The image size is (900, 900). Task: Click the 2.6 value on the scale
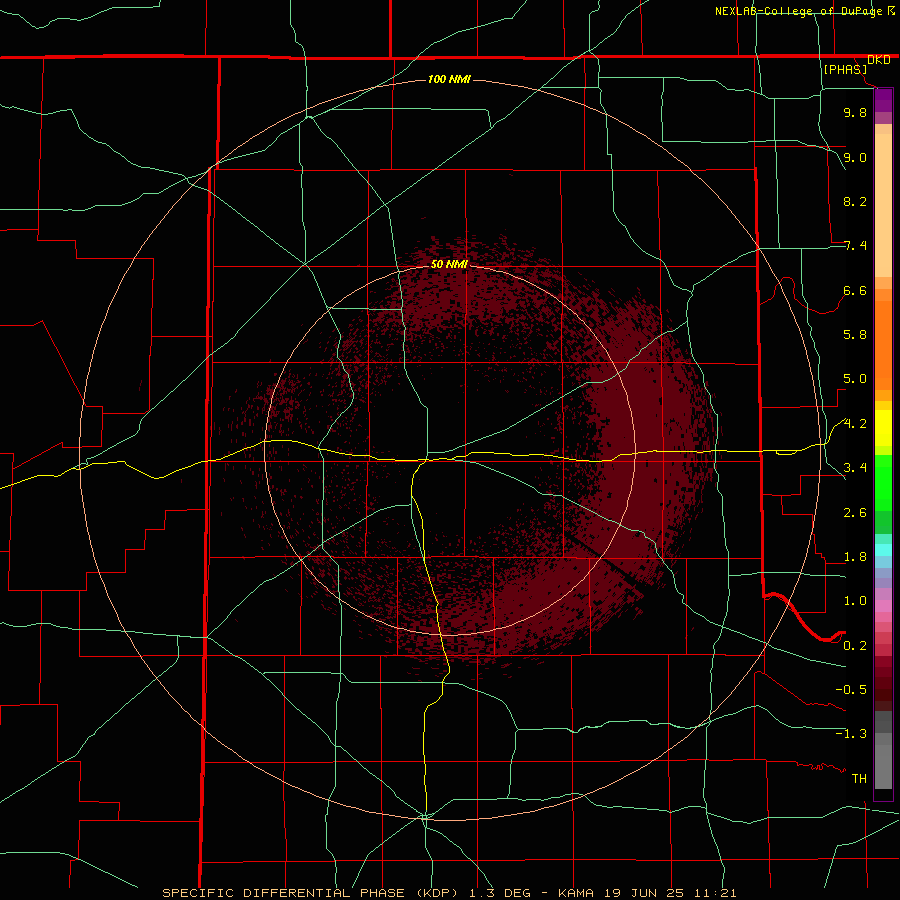855,513
